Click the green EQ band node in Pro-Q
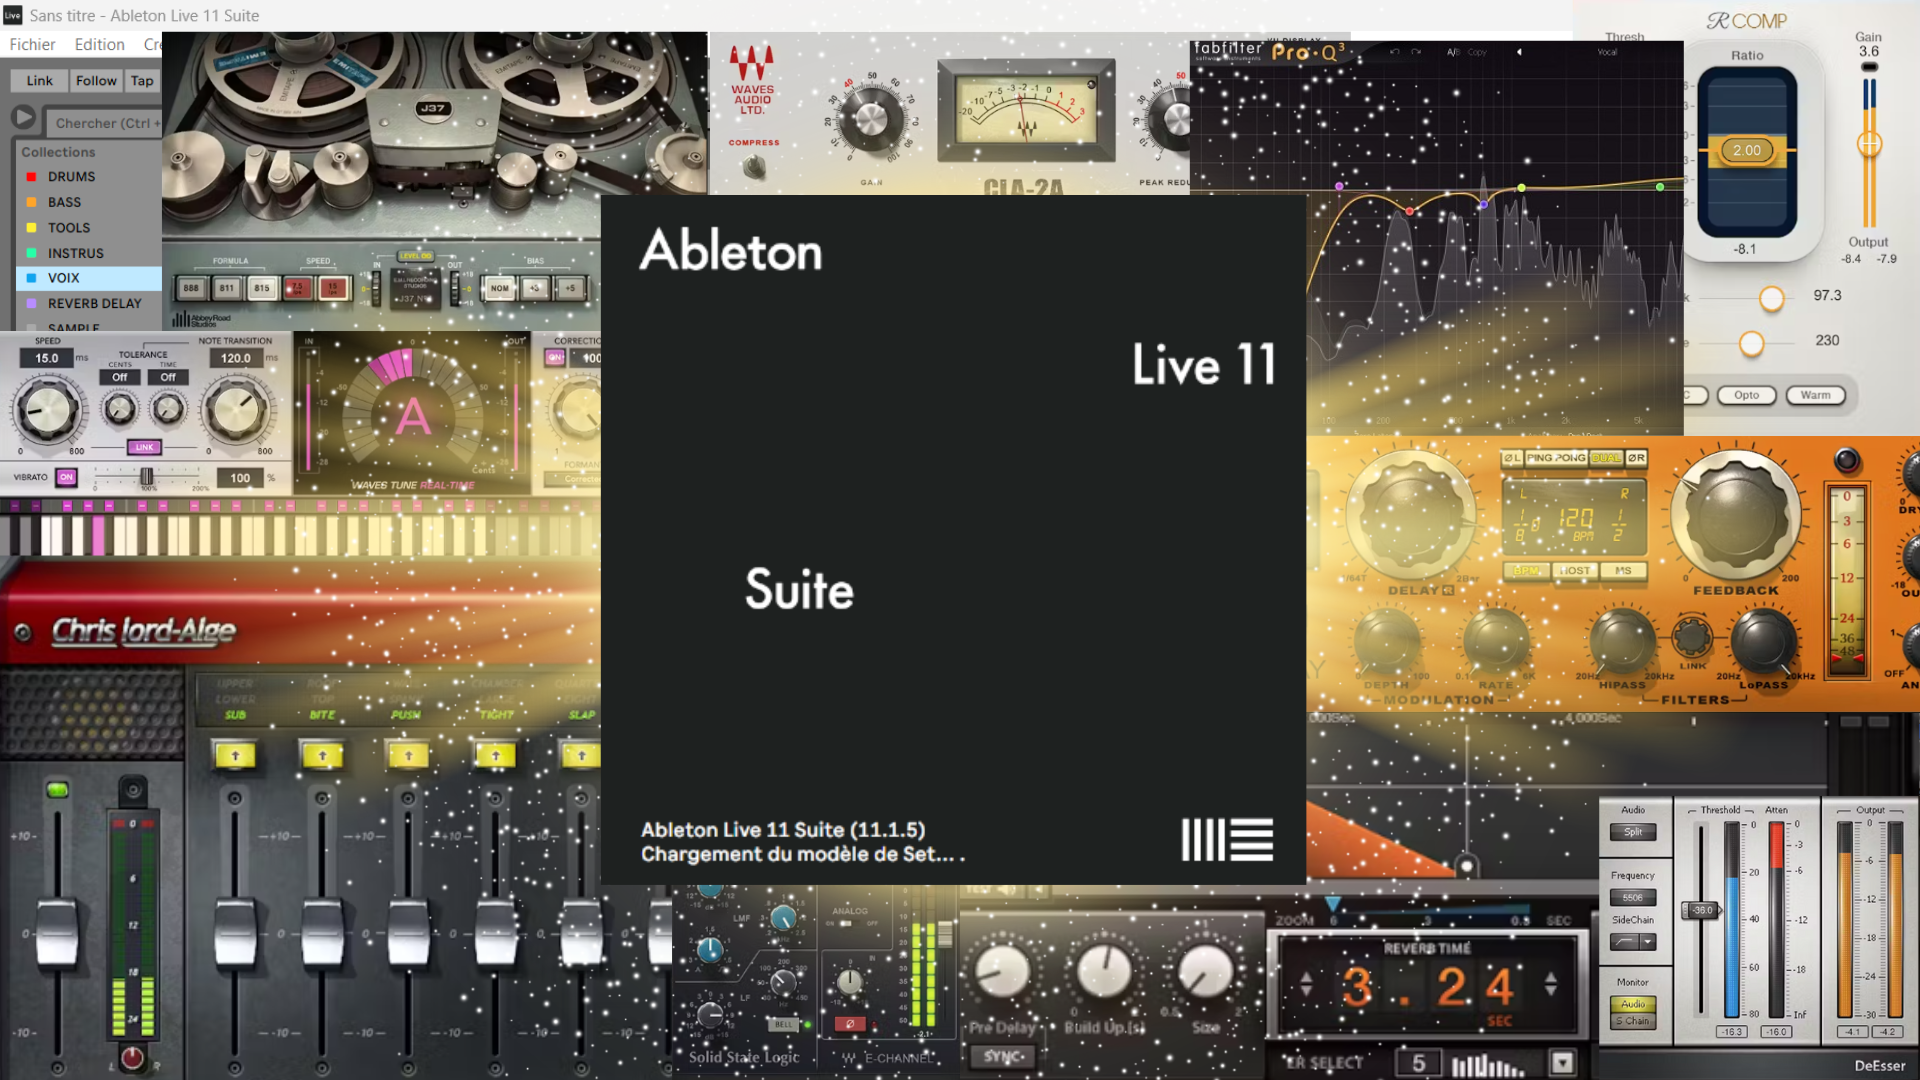1920x1080 pixels. 1660,187
